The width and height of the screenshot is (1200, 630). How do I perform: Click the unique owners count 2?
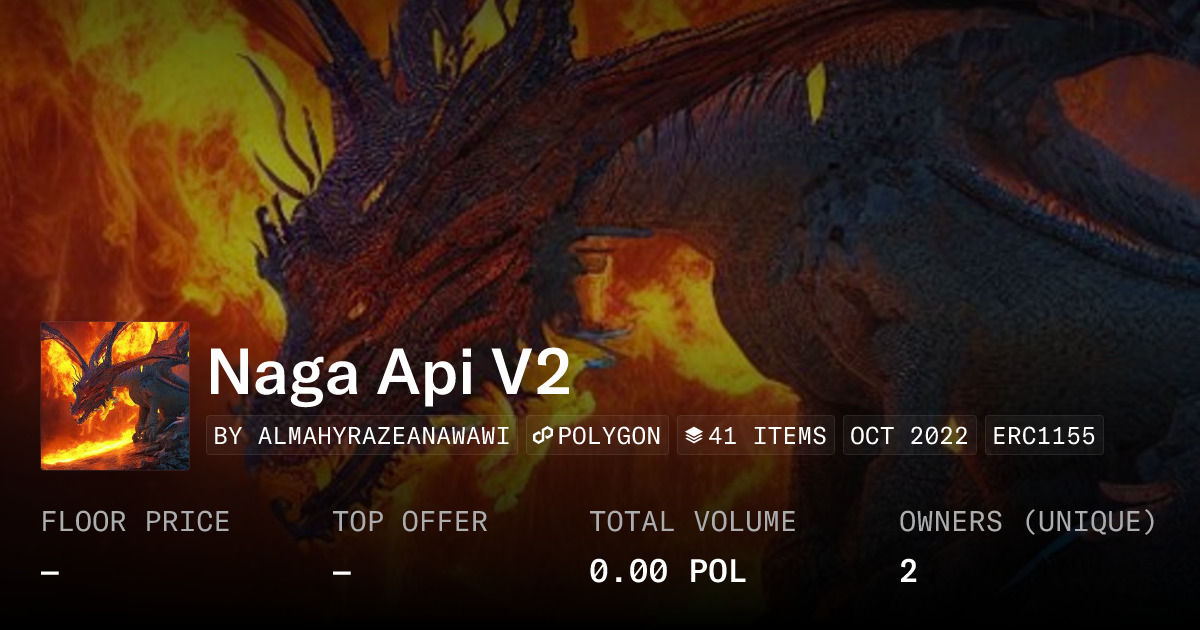(908, 572)
